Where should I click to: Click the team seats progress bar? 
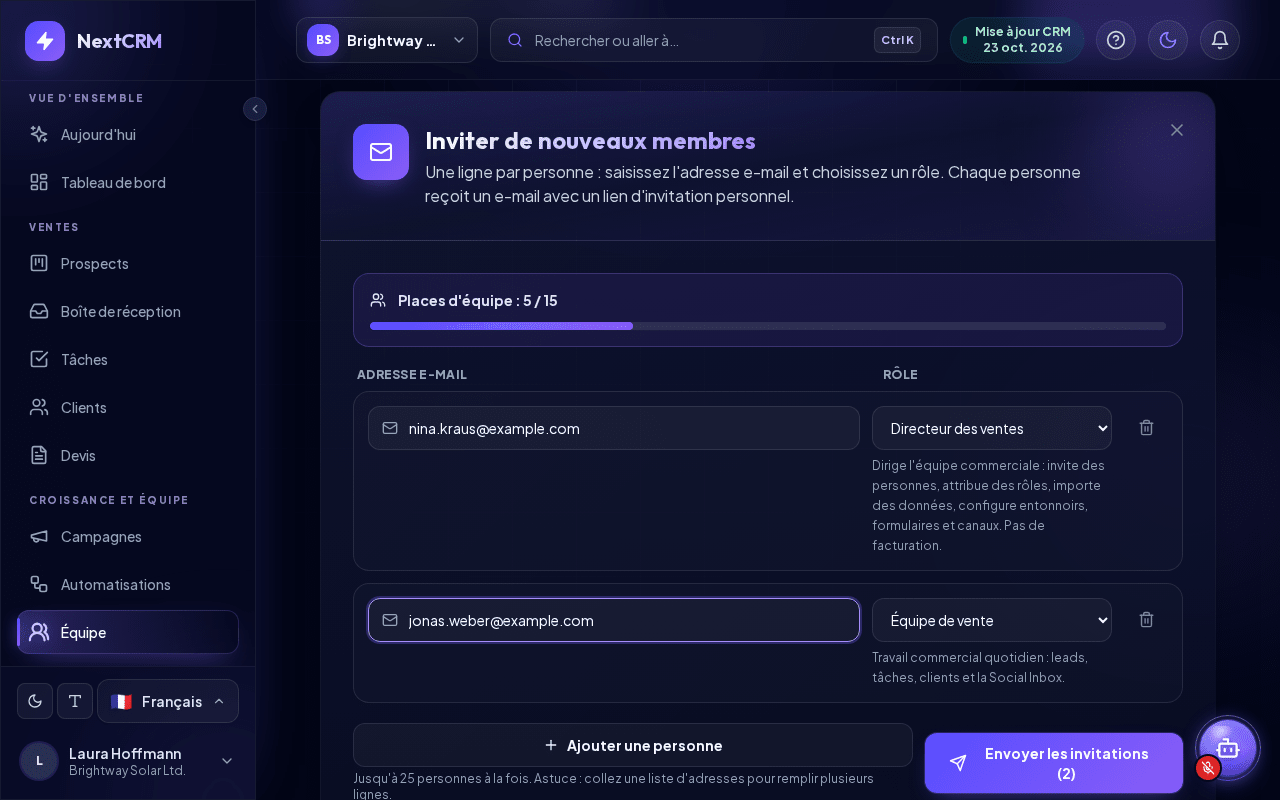coord(768,326)
